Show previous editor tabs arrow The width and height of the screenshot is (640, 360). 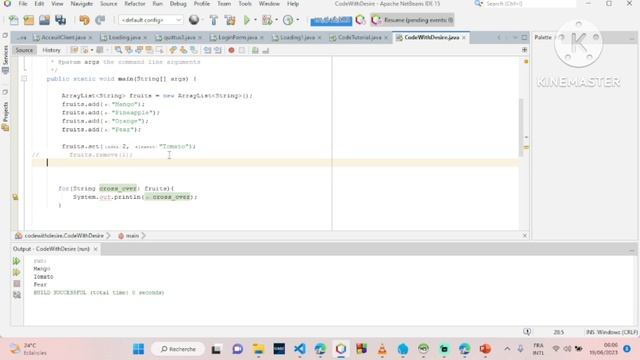click(499, 38)
